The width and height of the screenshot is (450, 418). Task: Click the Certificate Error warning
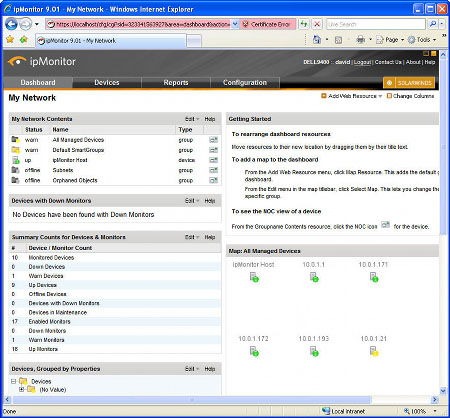[268, 24]
